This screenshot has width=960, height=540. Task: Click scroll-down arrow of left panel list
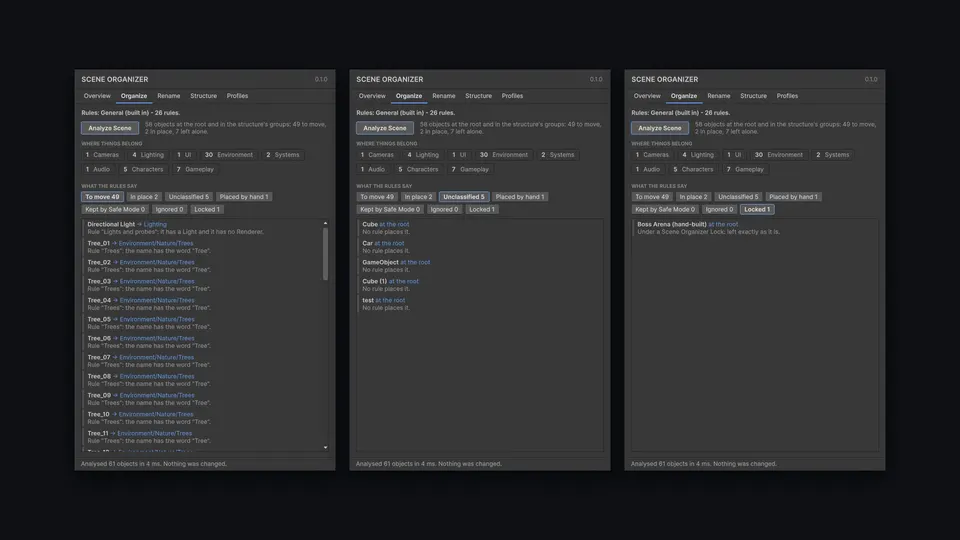point(325,448)
